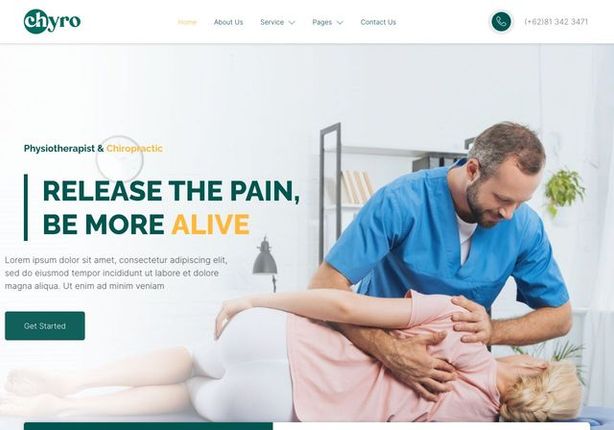Screen dimensions: 614x430
Task: Expand the Pages dropdown chevron
Action: click(x=340, y=23)
